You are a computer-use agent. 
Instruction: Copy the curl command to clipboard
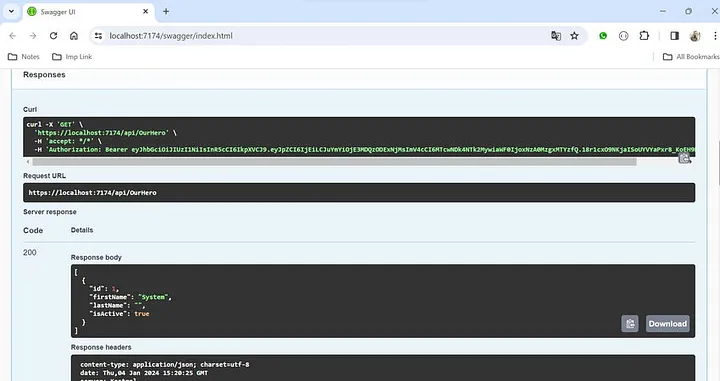pos(684,158)
